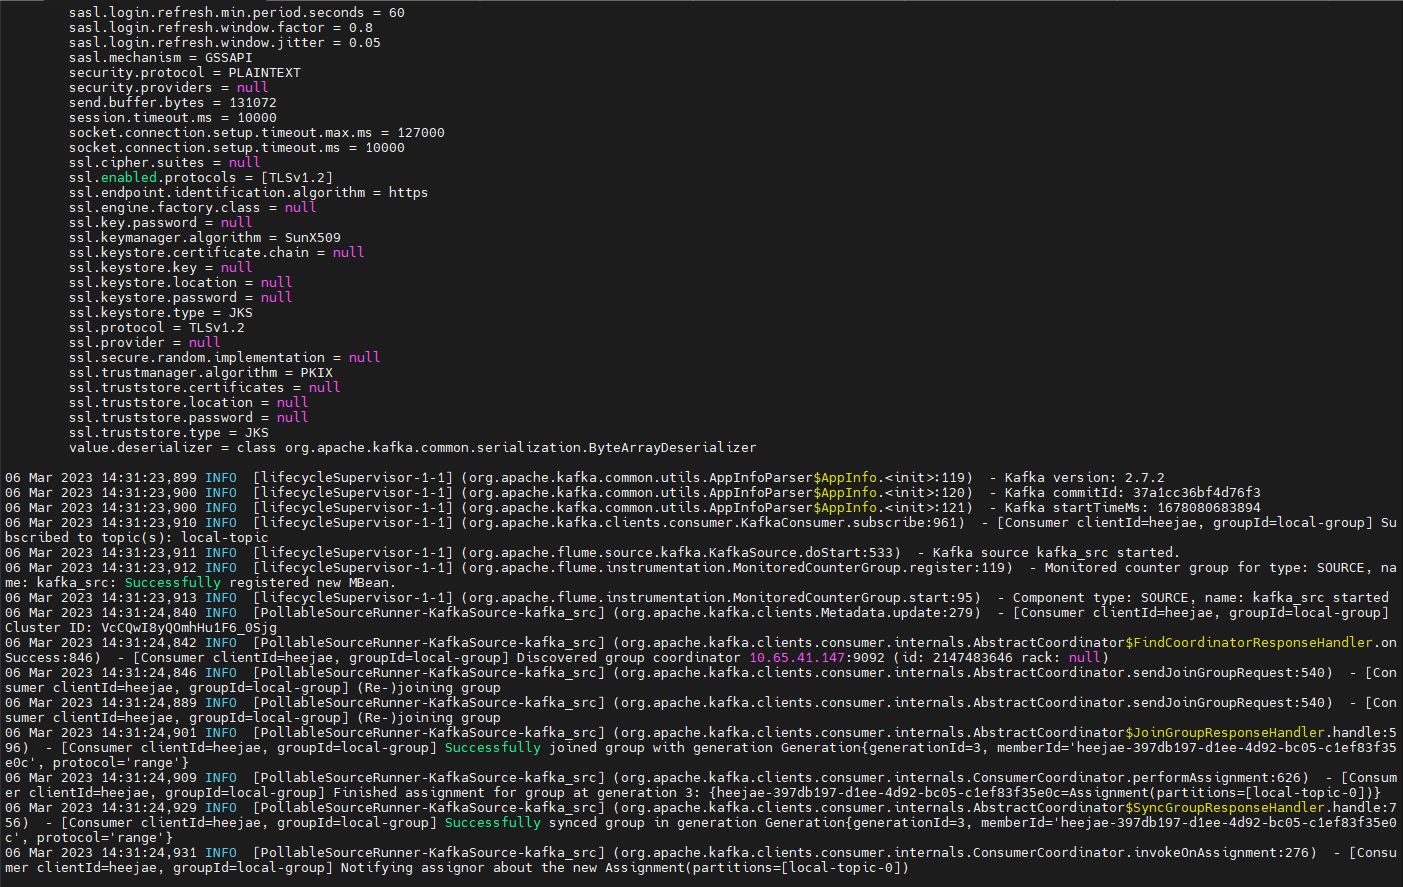Click 'ssl.enabled.protocols = [TLSv1.2]' line

coord(201,178)
